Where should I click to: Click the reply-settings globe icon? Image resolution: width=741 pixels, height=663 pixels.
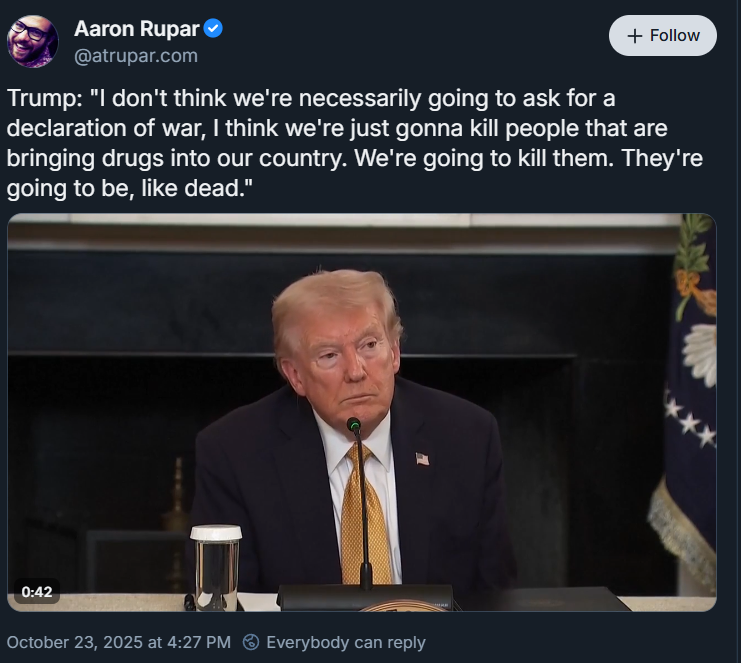pyautogui.click(x=250, y=642)
